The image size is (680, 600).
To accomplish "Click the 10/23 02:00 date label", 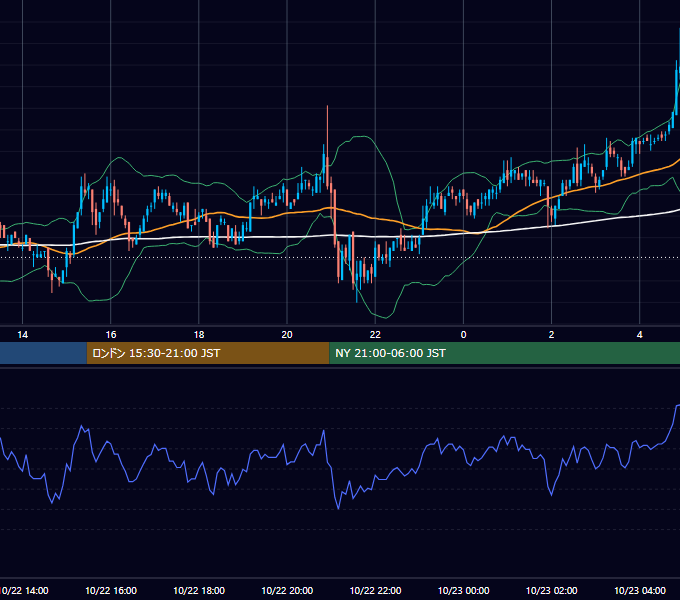I will (x=552, y=590).
